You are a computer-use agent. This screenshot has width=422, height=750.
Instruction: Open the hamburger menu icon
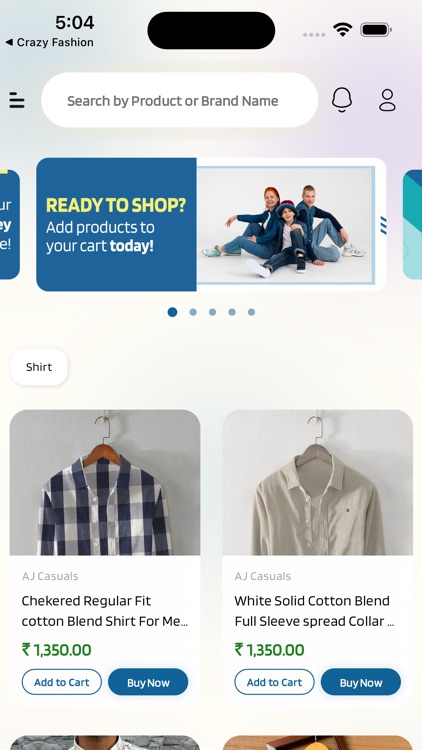(17, 100)
